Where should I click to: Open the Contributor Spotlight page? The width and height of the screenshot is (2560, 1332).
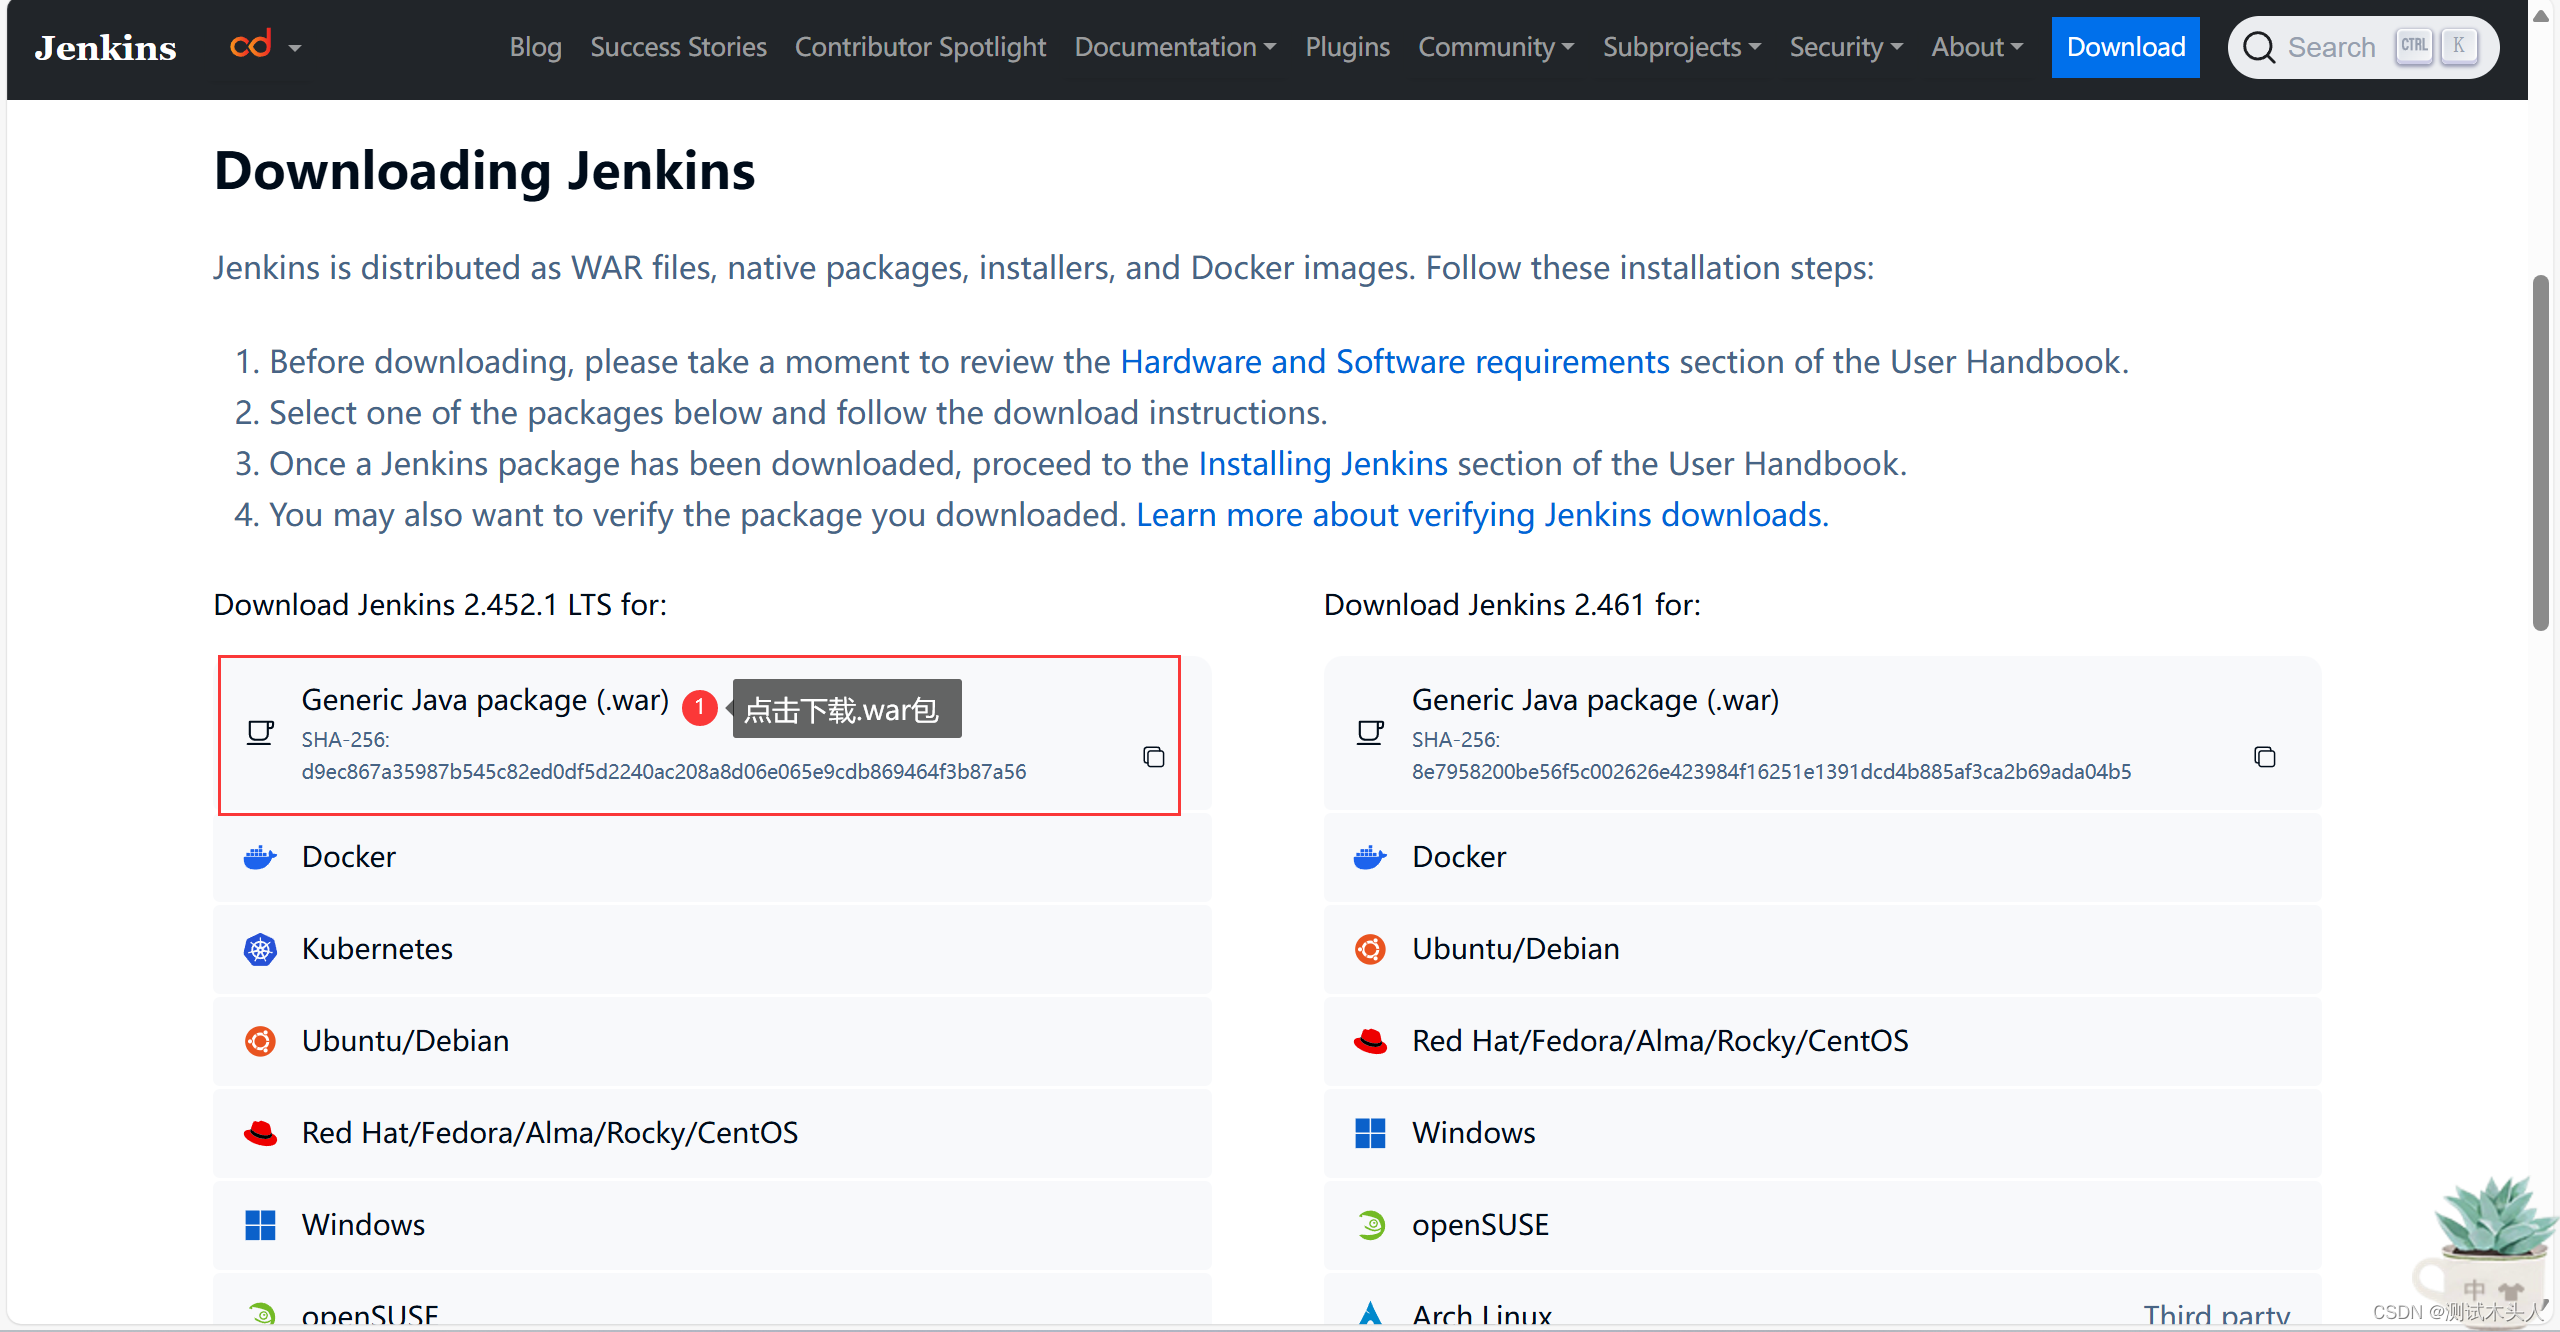point(920,47)
